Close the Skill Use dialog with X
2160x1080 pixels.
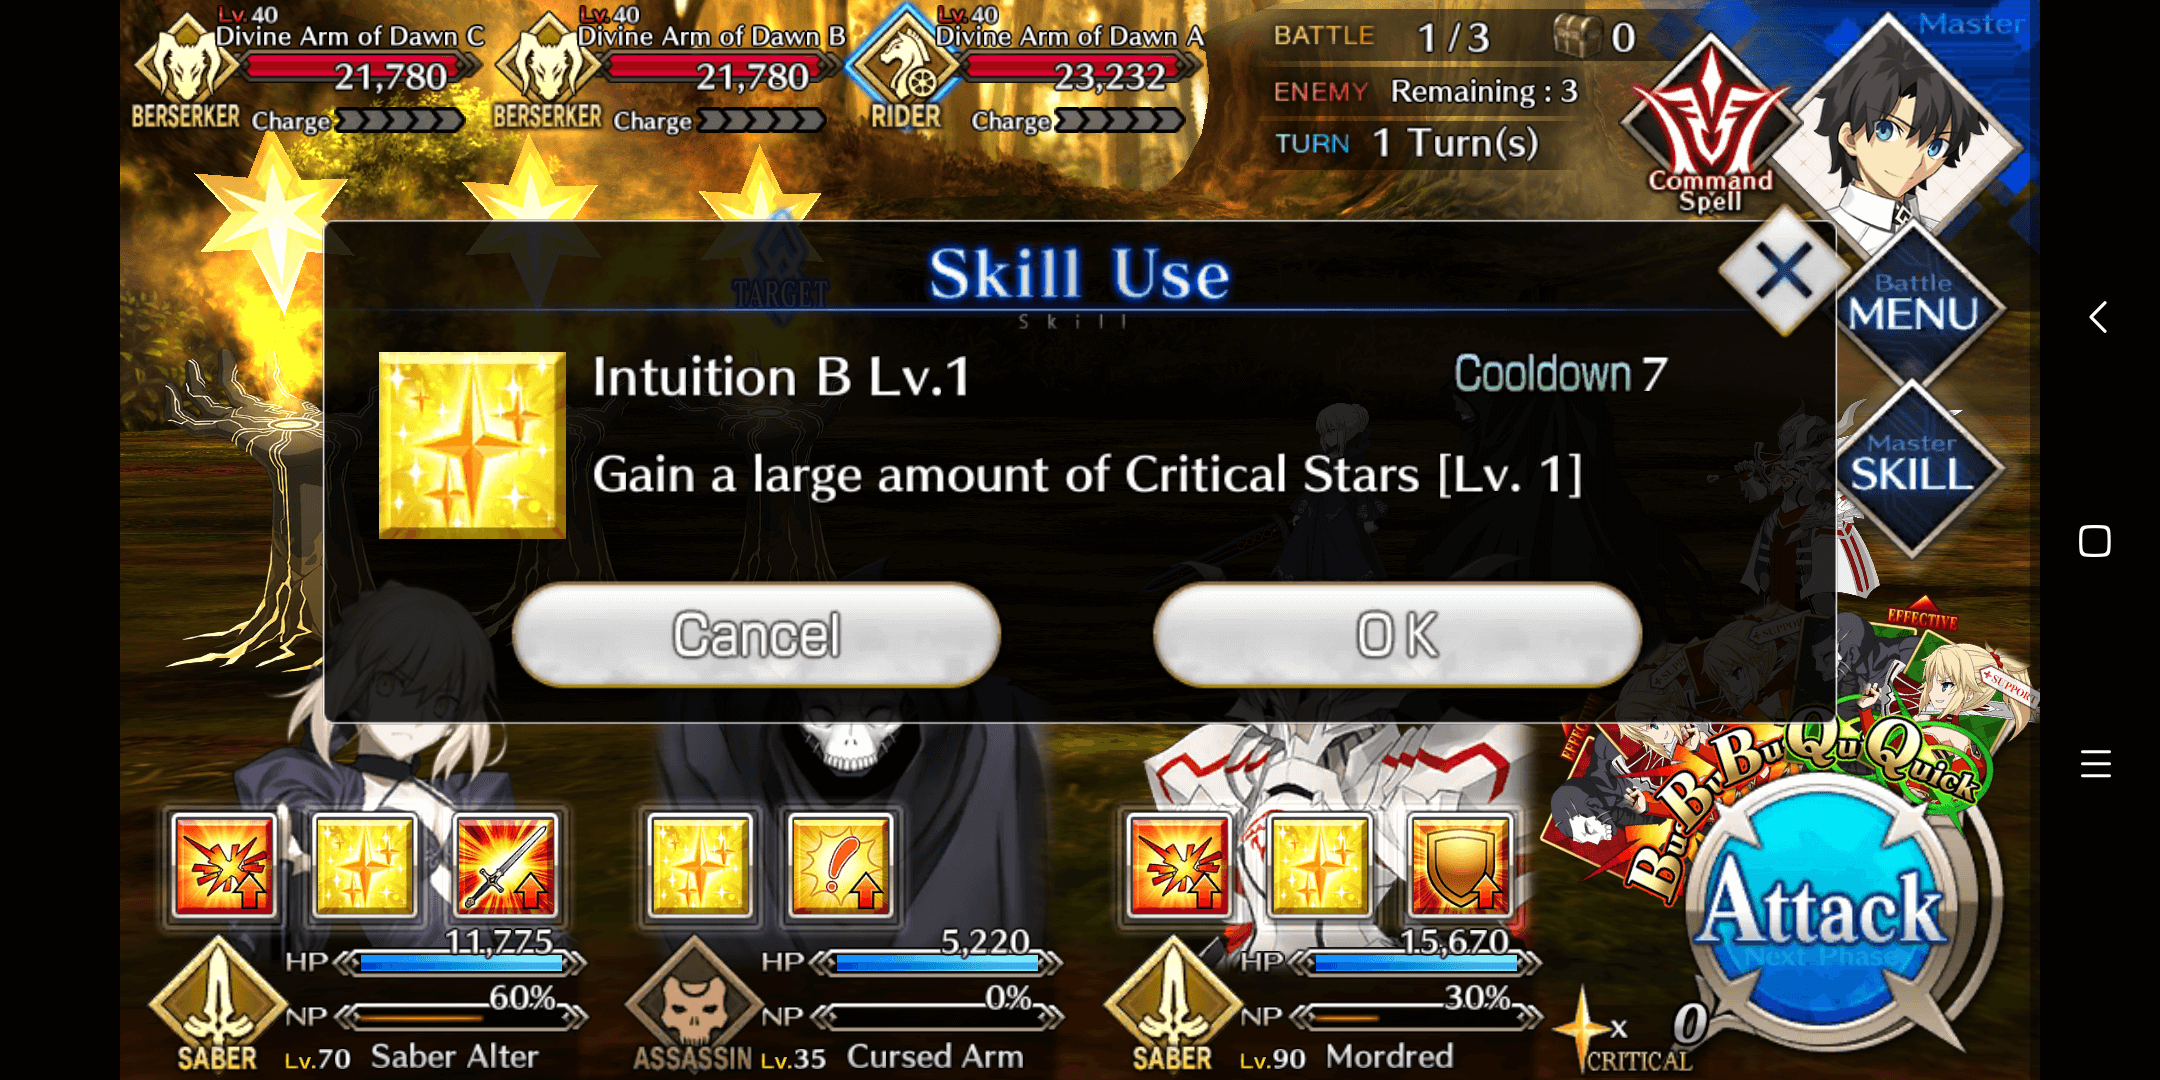1784,271
